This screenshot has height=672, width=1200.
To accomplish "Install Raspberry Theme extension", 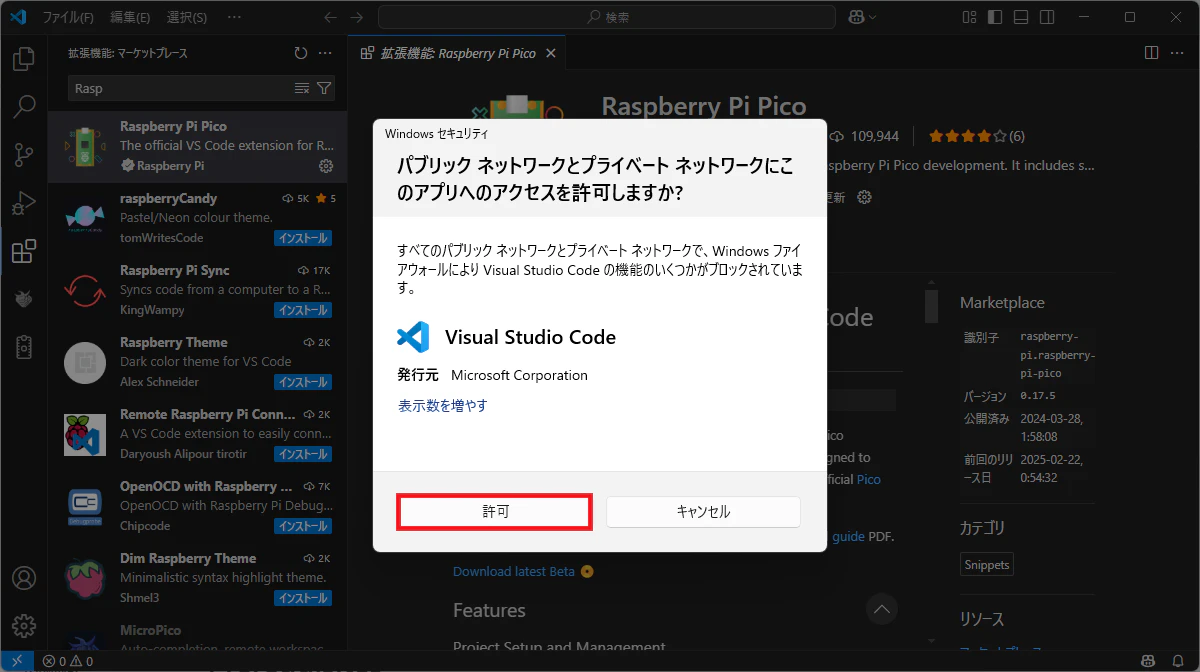I will 303,382.
